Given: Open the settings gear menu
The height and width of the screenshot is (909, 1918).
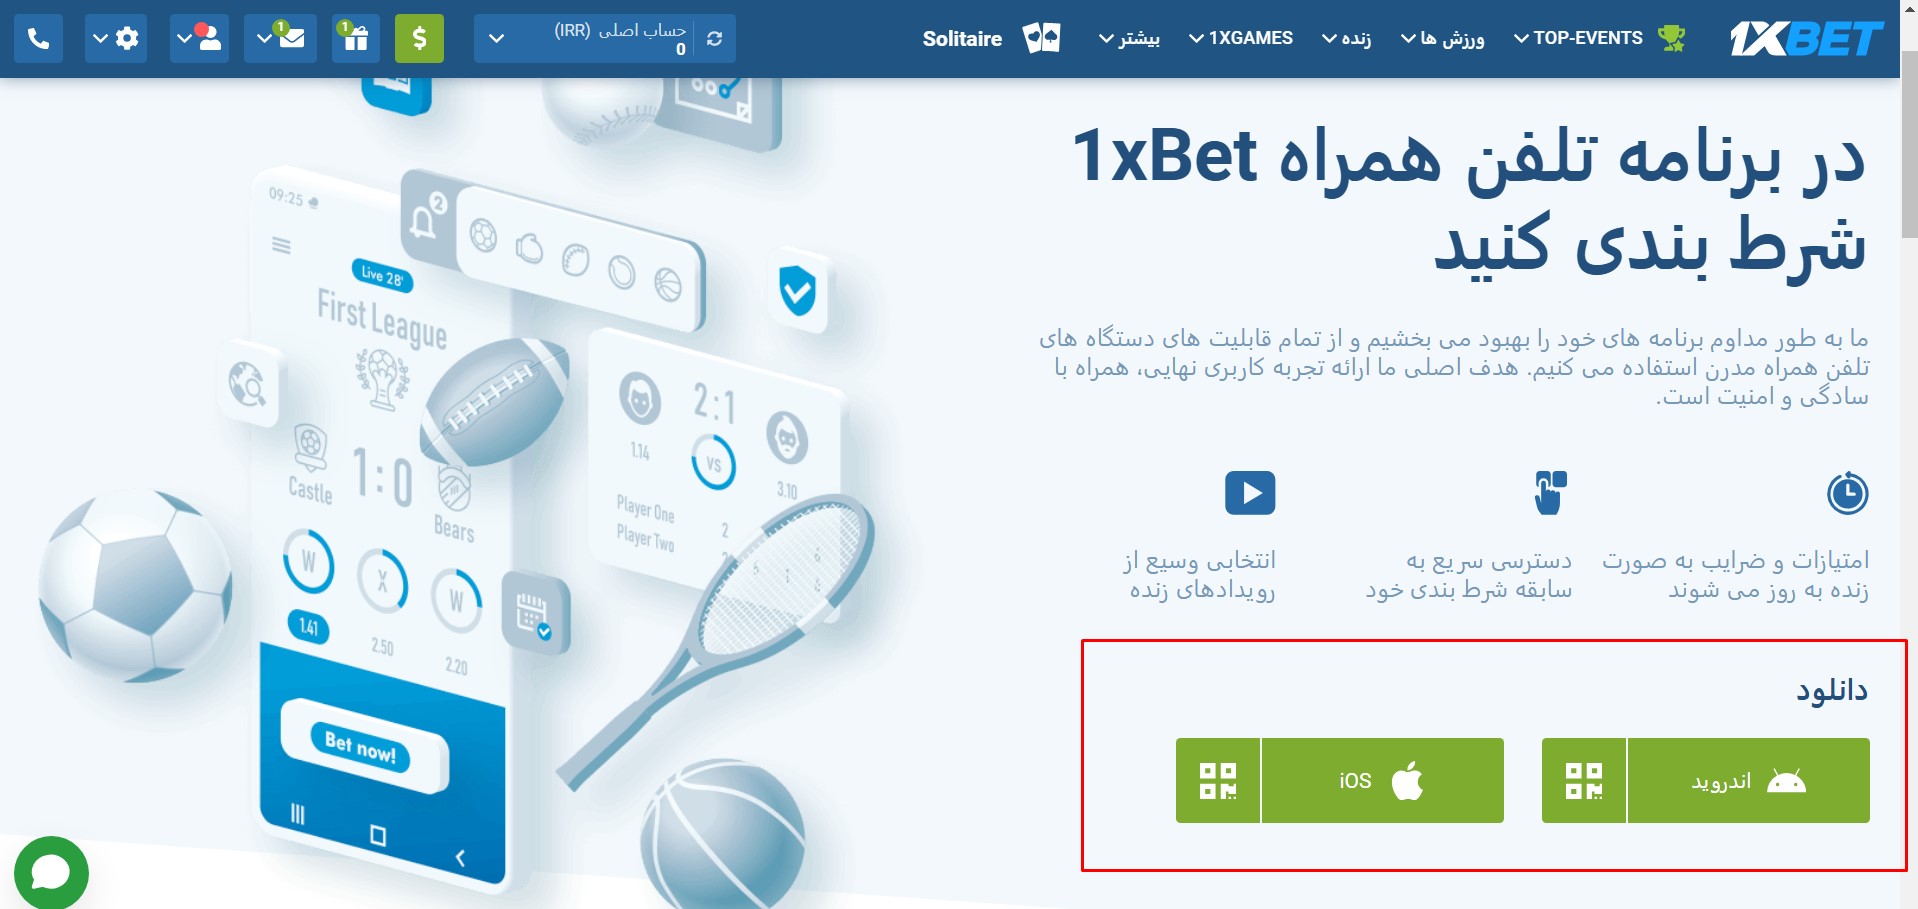Looking at the screenshot, I should coord(116,39).
